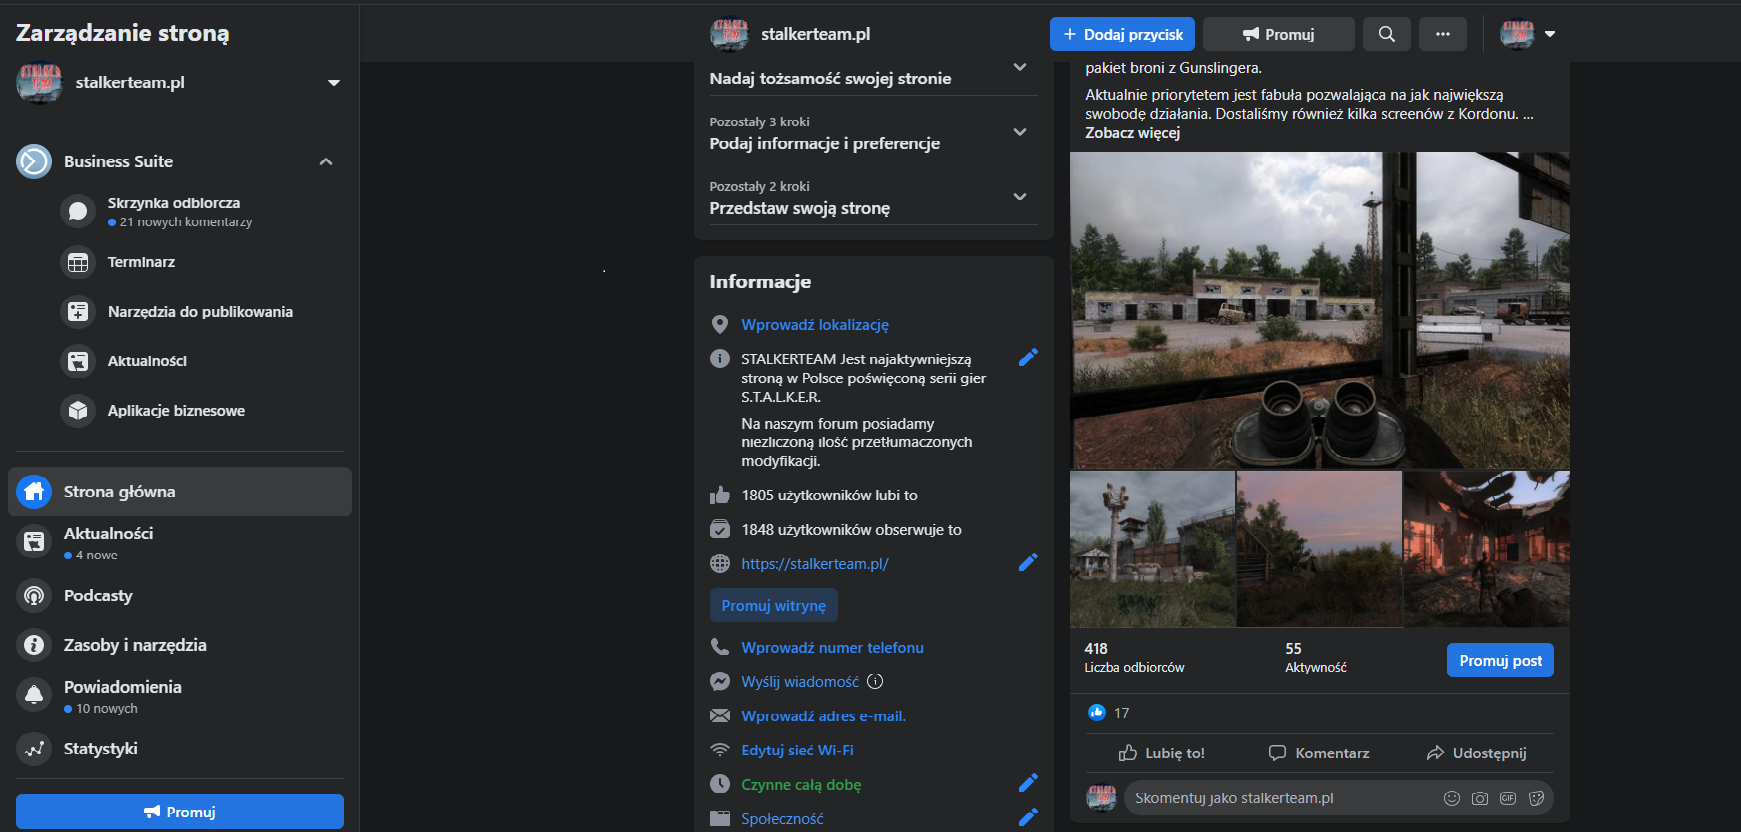Click in the Skomentuj jako stalkerteam.pl field

click(1282, 798)
